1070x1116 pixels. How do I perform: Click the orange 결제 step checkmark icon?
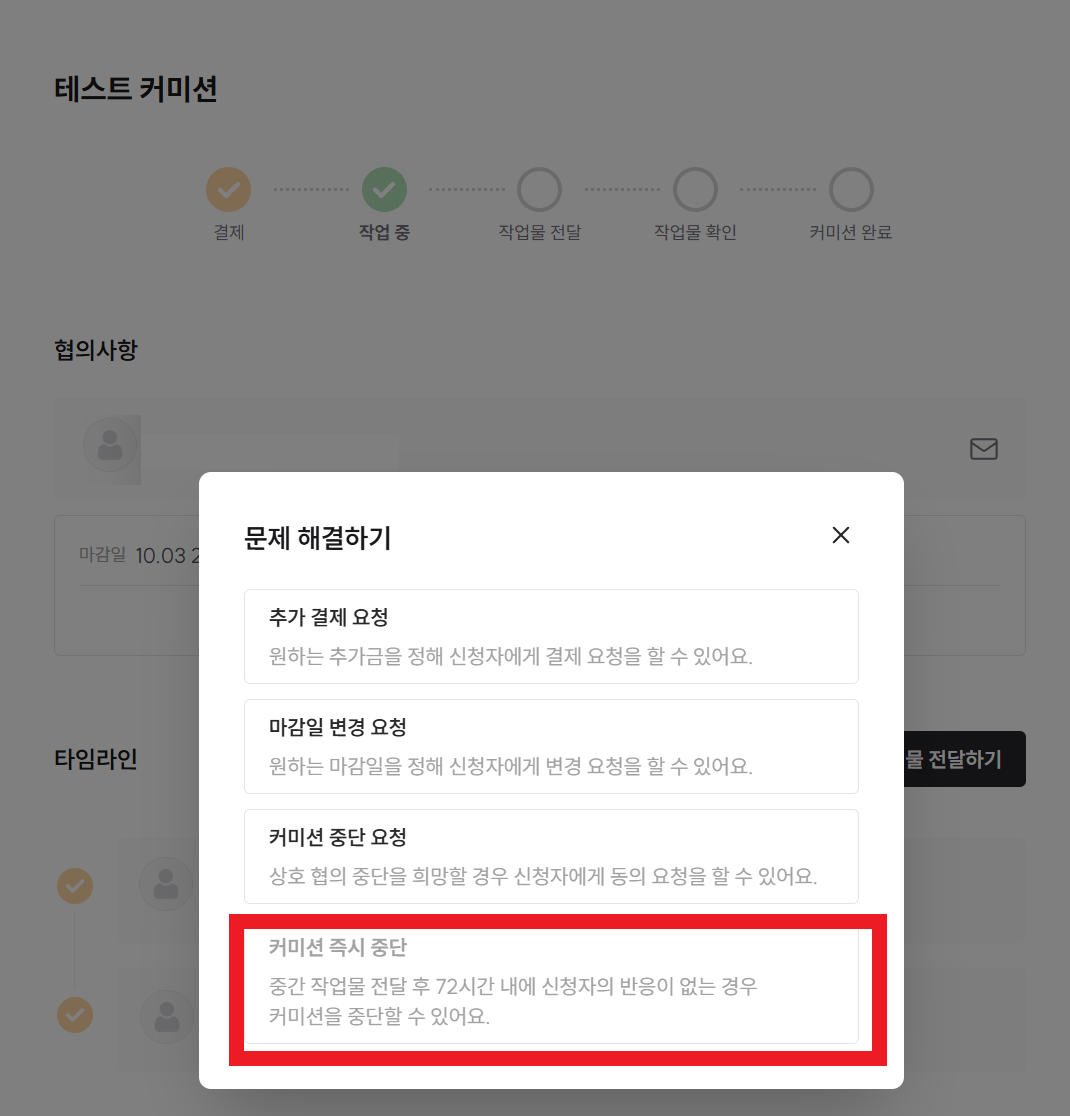coord(228,189)
